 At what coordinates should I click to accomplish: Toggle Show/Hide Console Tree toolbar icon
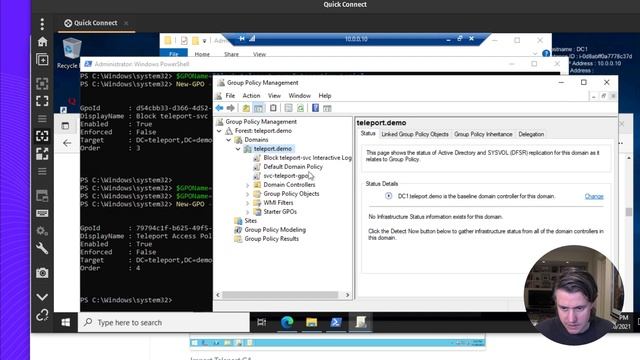(258, 108)
